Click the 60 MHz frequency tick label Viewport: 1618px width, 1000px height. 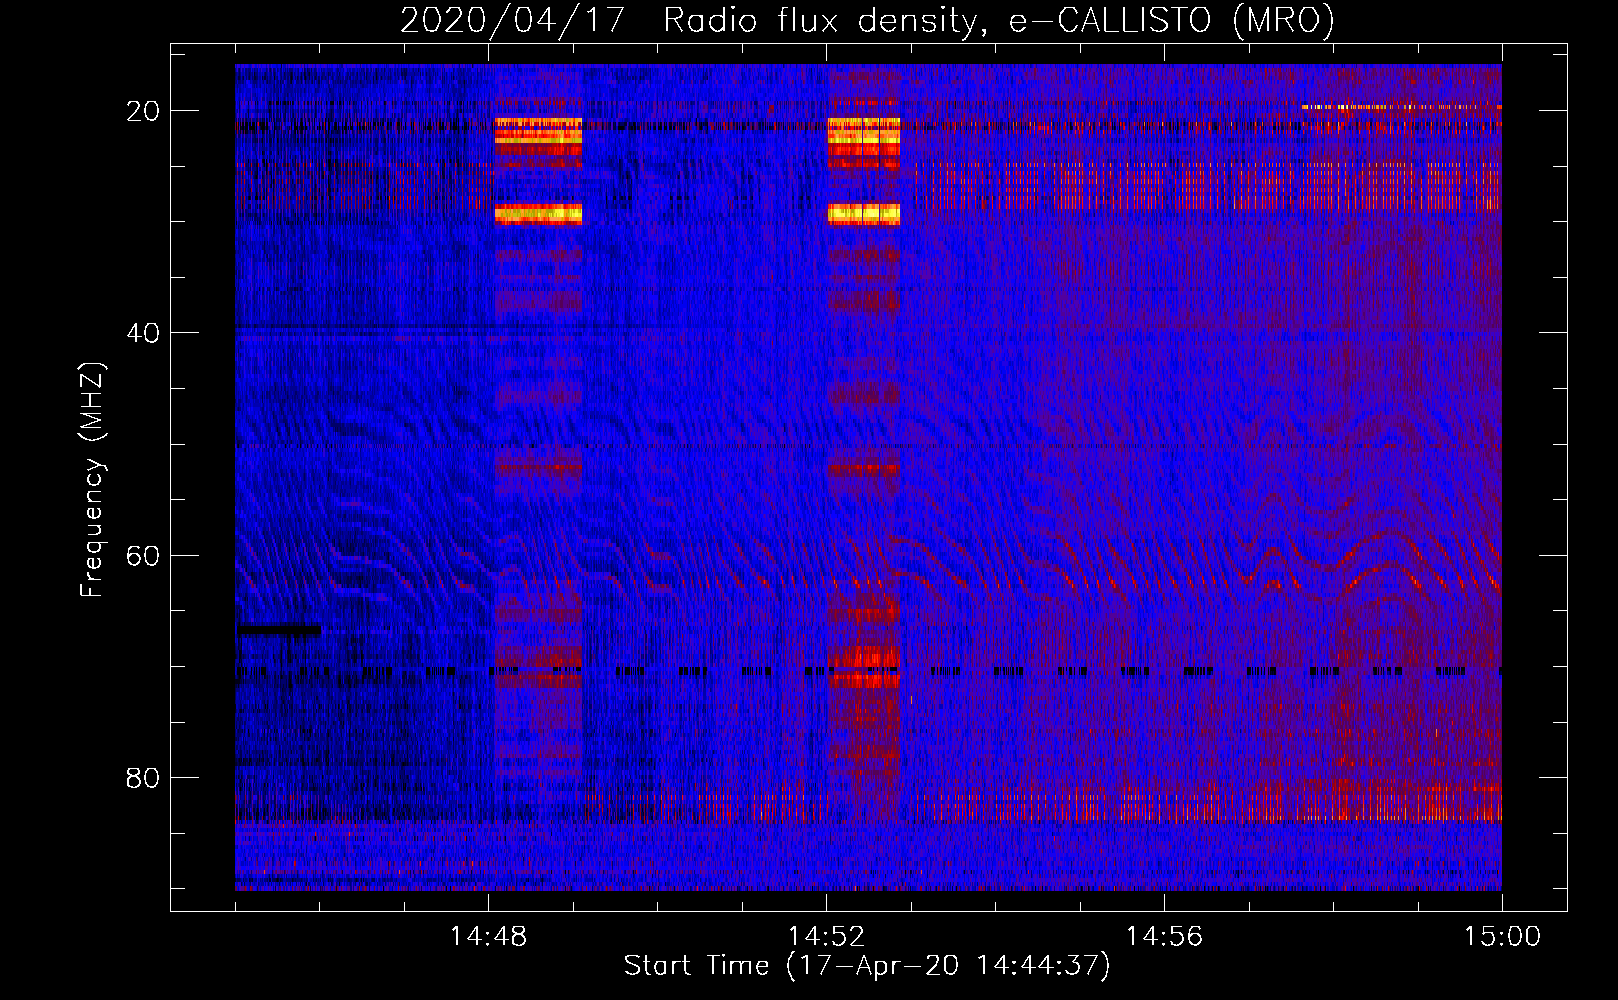pos(143,555)
